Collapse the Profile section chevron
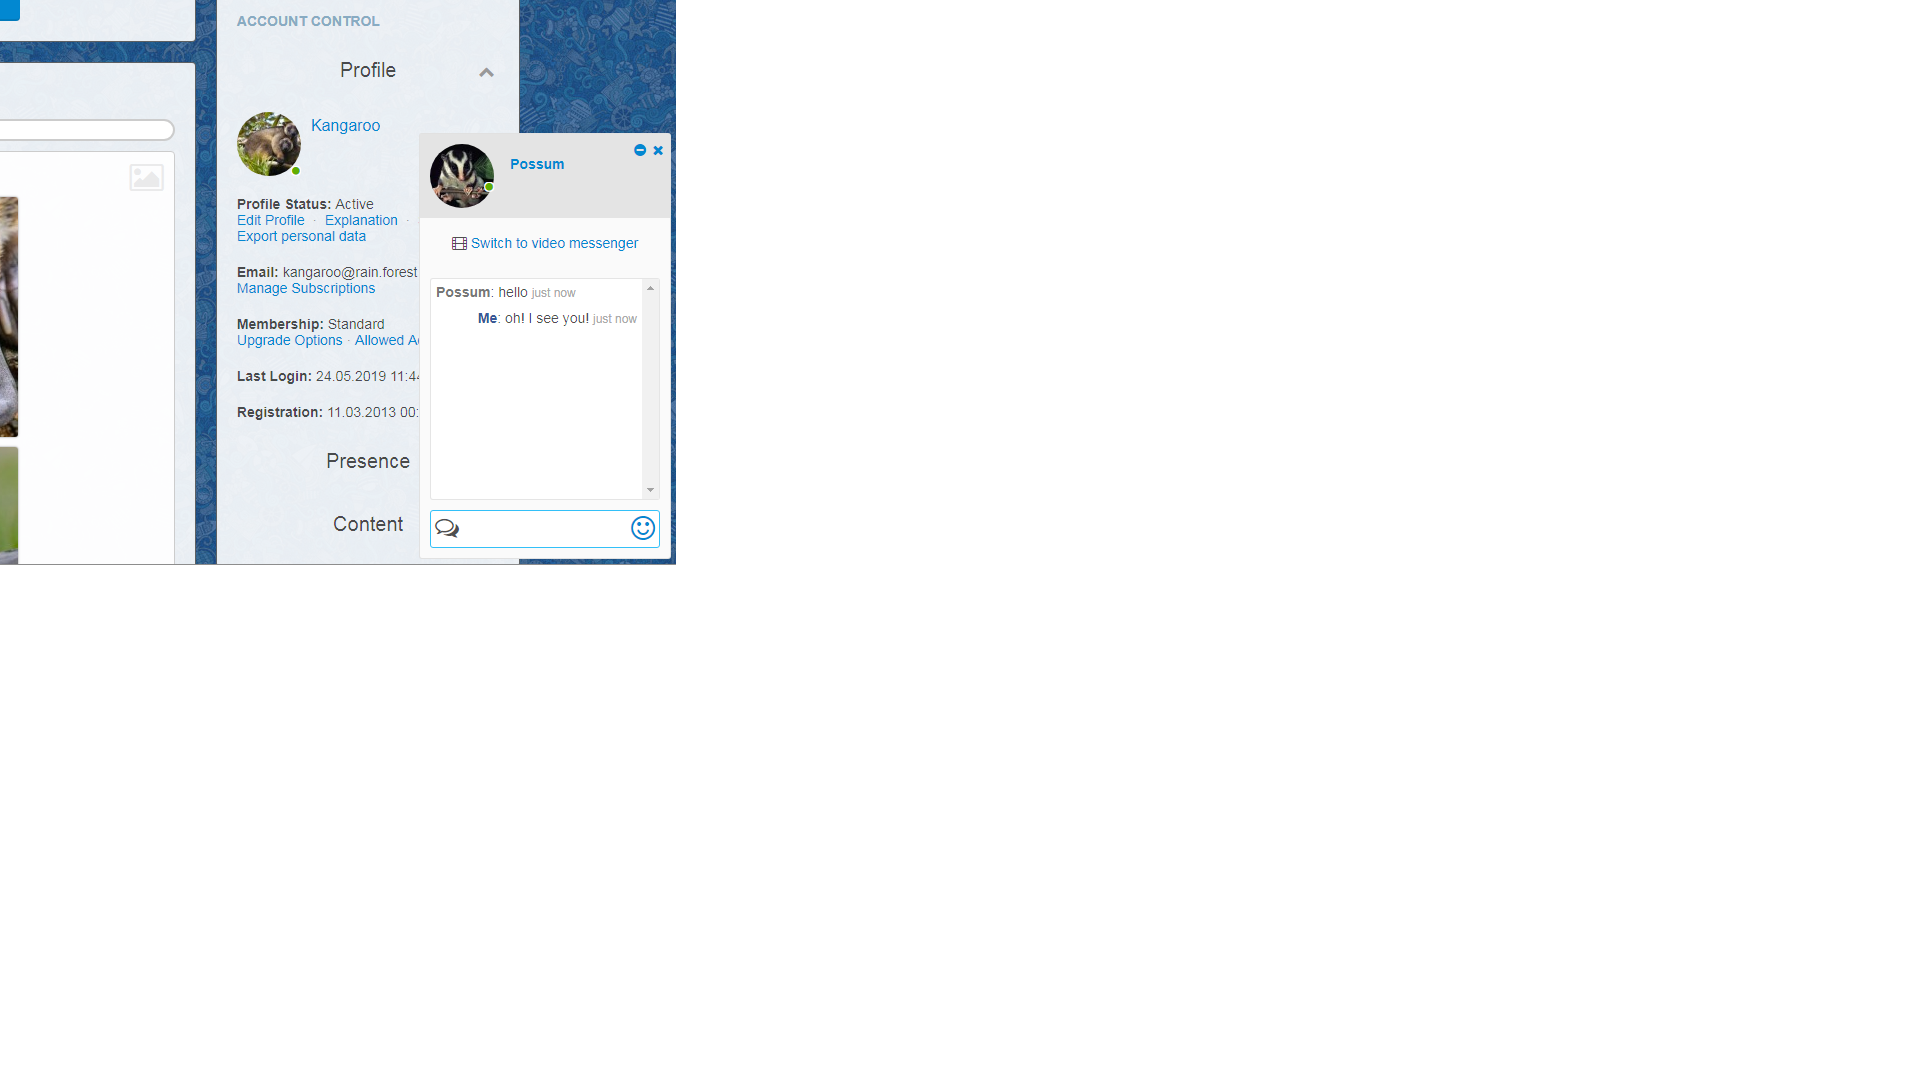The width and height of the screenshot is (1920, 1080). coord(486,72)
